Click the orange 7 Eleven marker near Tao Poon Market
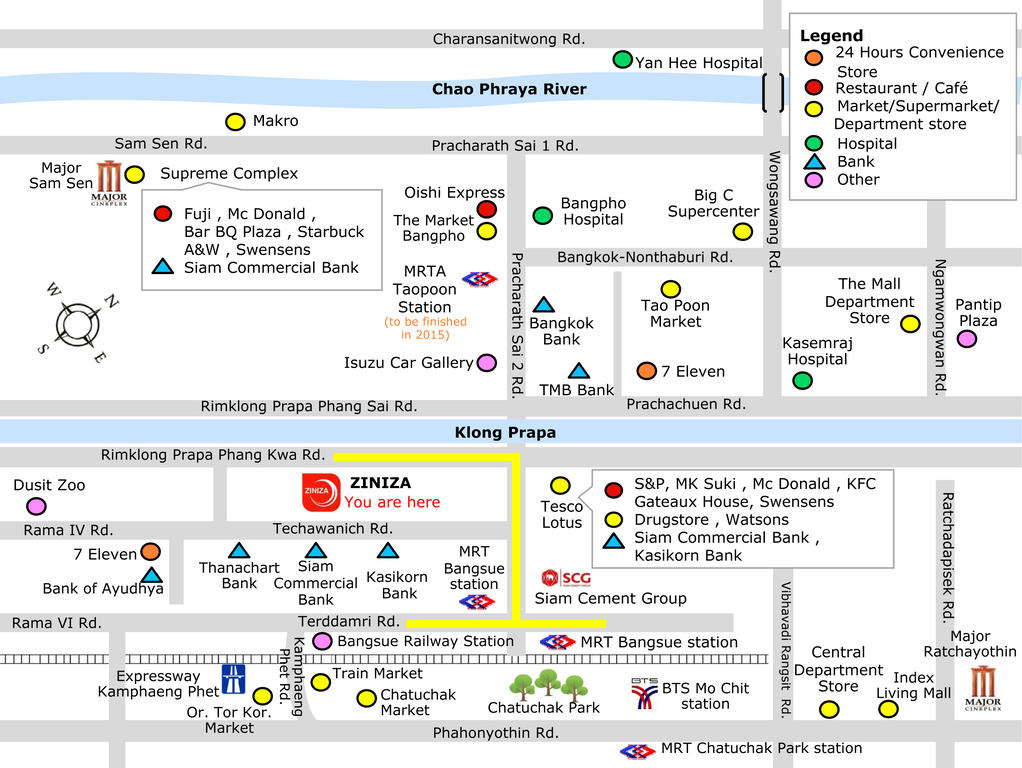 coord(647,371)
